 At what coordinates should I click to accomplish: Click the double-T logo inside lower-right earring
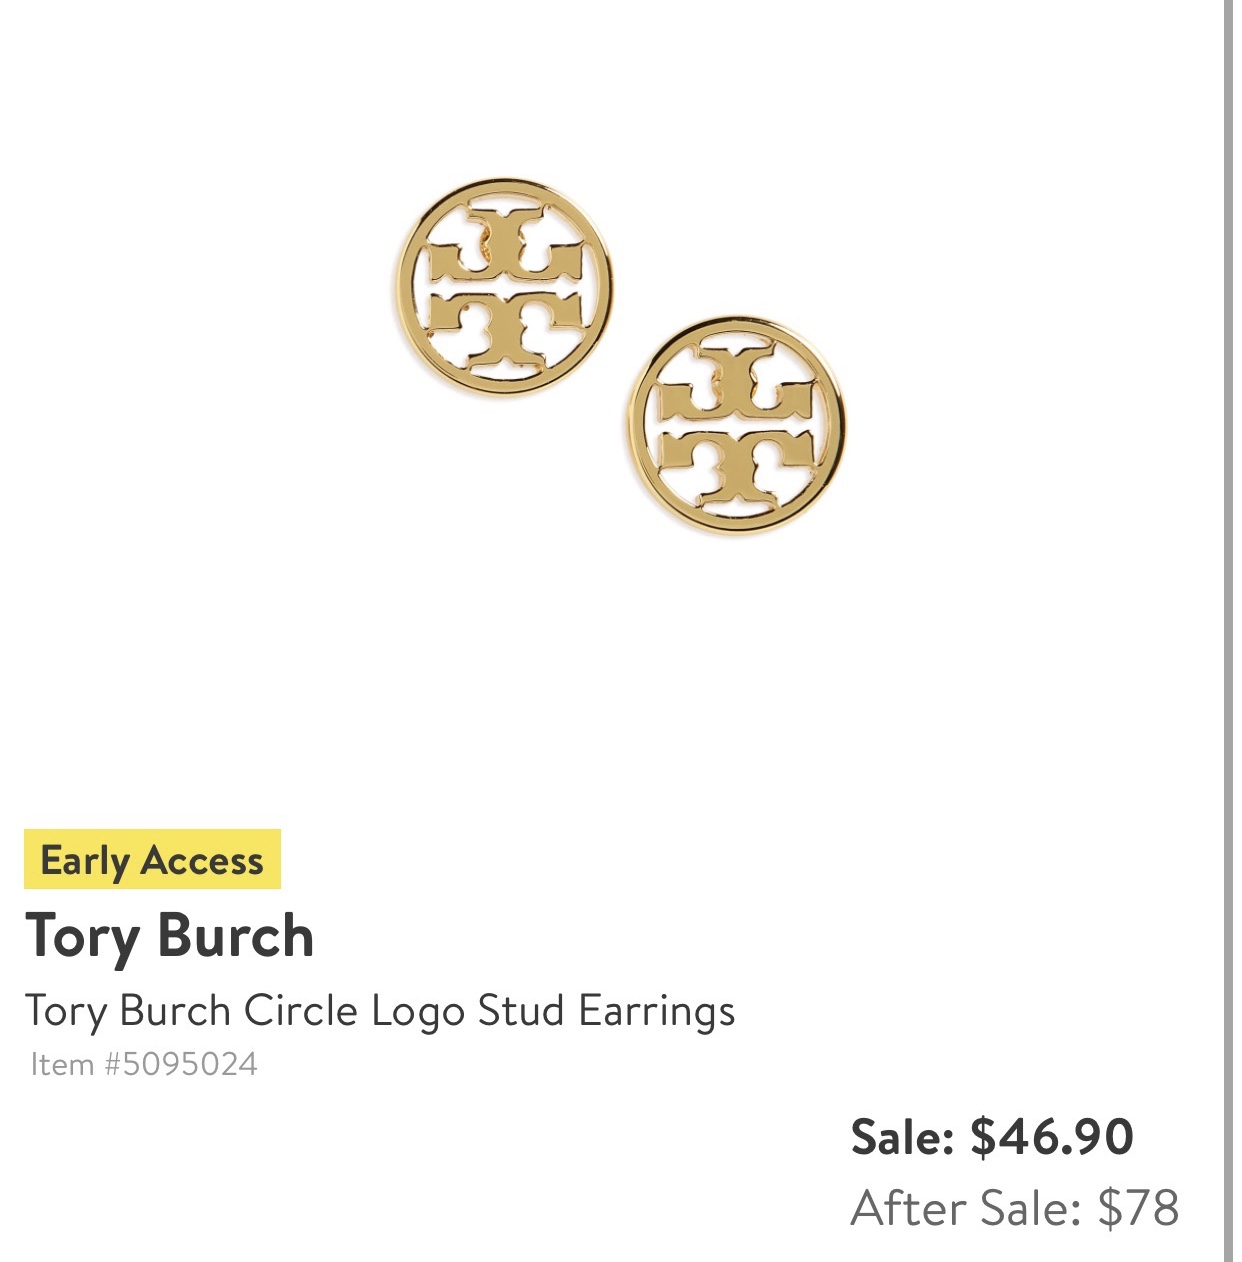738,427
